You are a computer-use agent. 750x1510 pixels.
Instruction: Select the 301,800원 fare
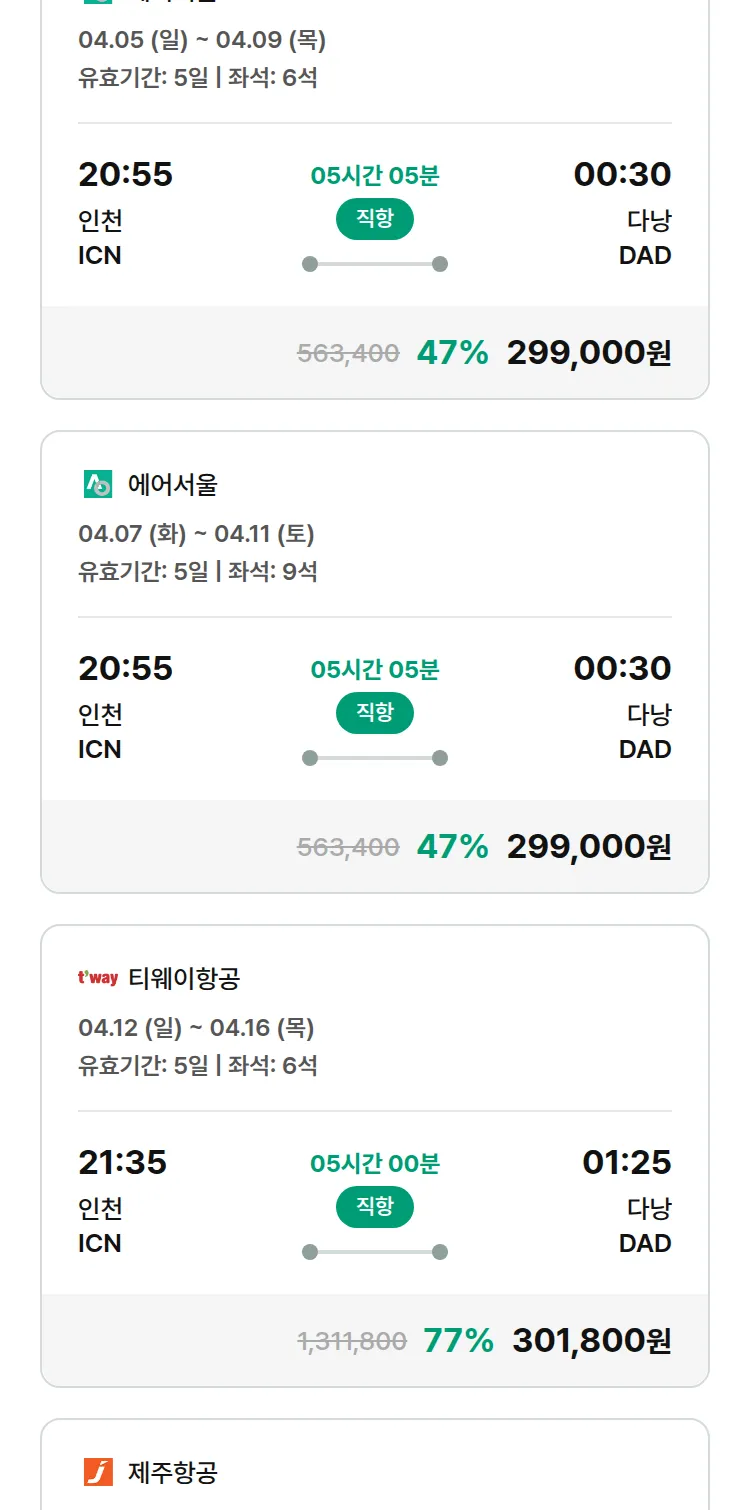coord(591,1340)
